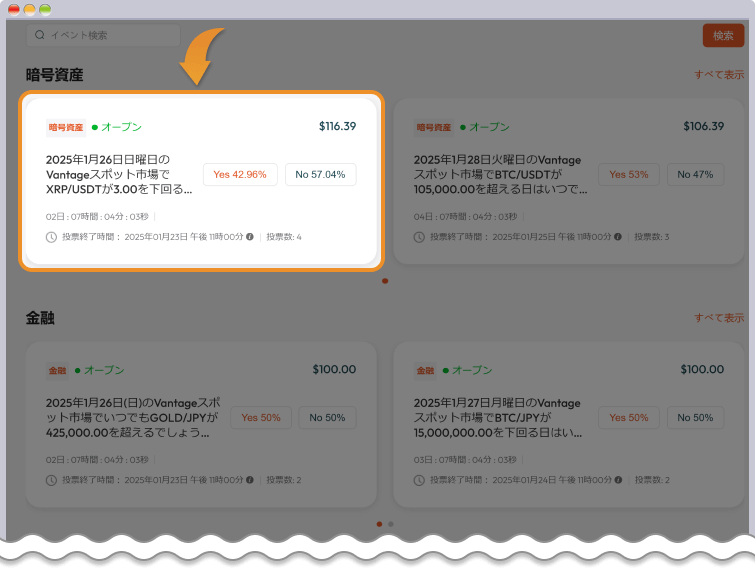Open すべて表示 for 金融 section
755x571 pixels.
719,318
